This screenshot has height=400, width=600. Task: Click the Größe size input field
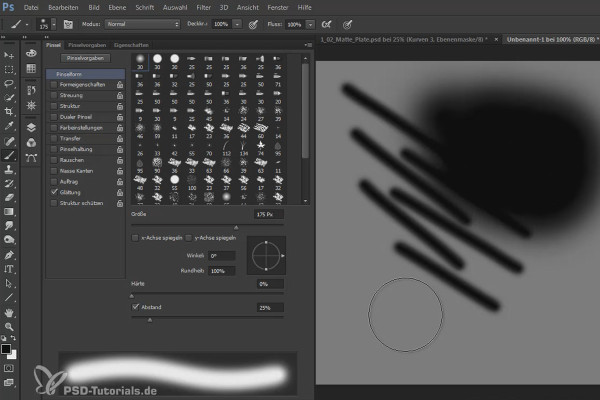click(269, 214)
